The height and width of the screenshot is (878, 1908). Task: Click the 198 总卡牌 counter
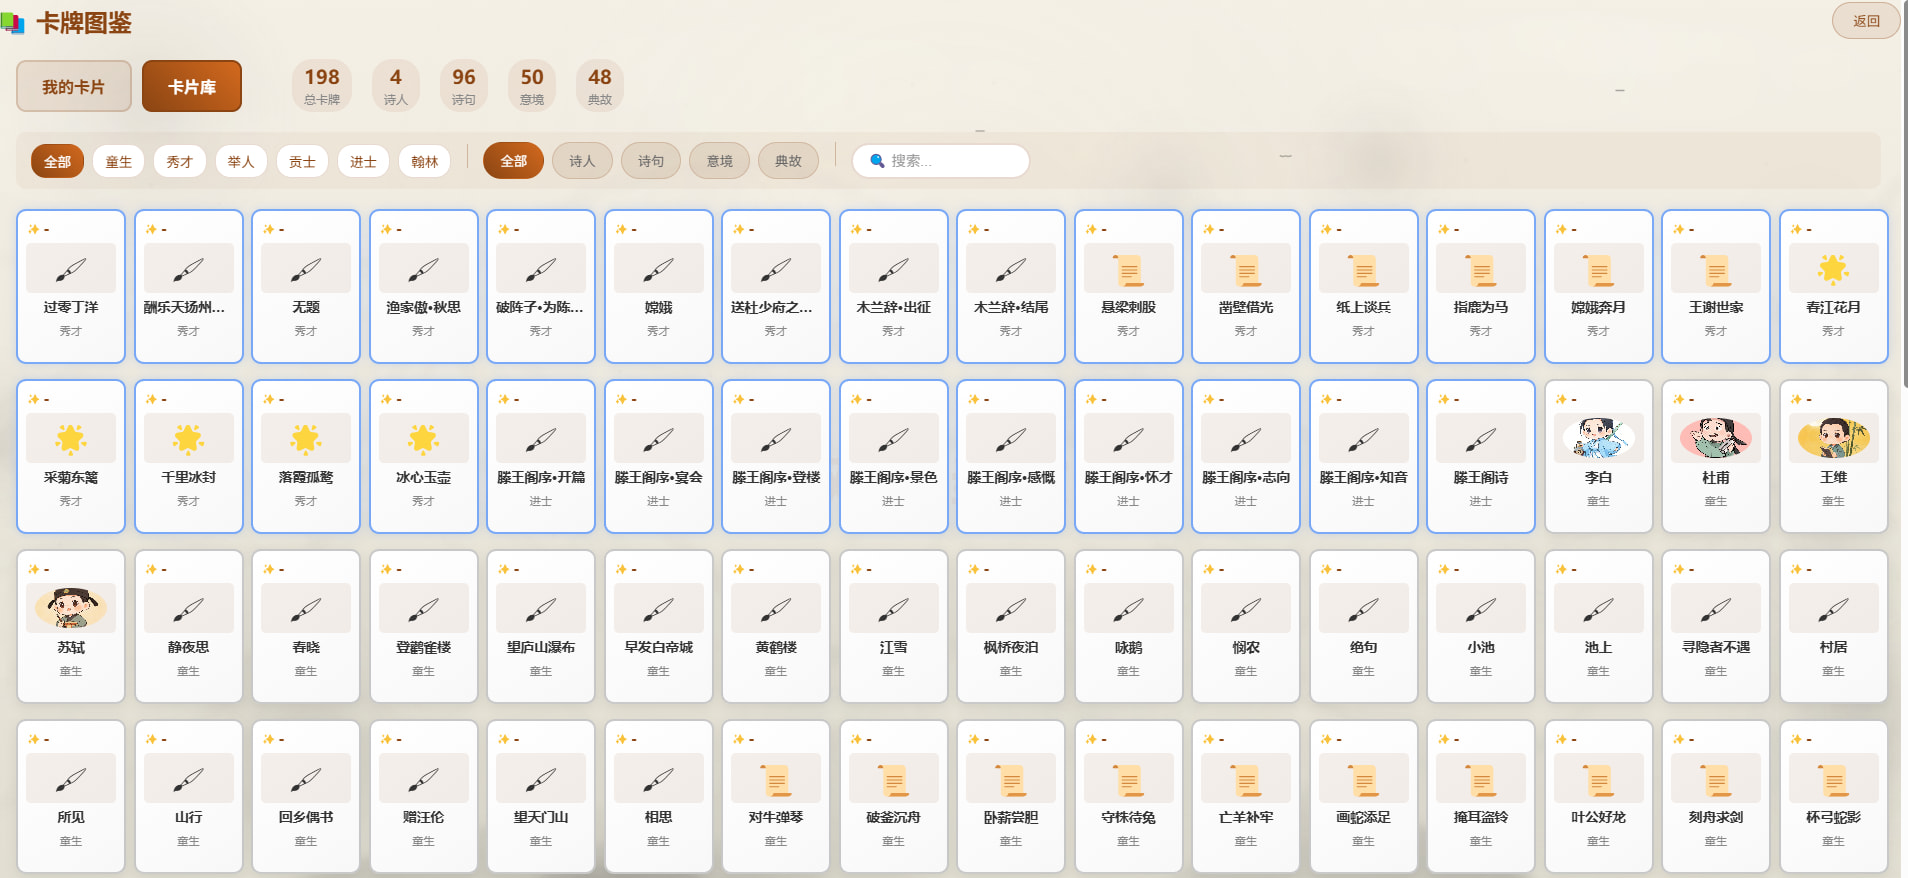[x=322, y=85]
